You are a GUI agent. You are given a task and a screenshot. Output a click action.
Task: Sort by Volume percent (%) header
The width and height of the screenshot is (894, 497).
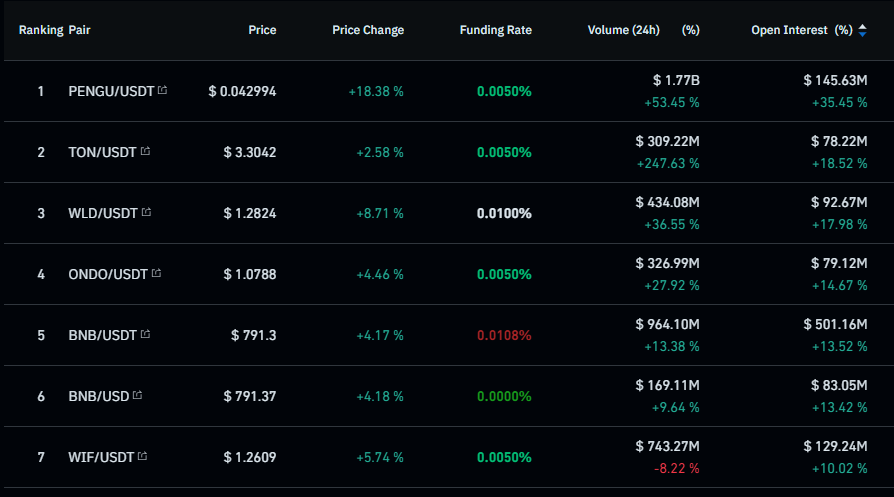[x=690, y=30]
